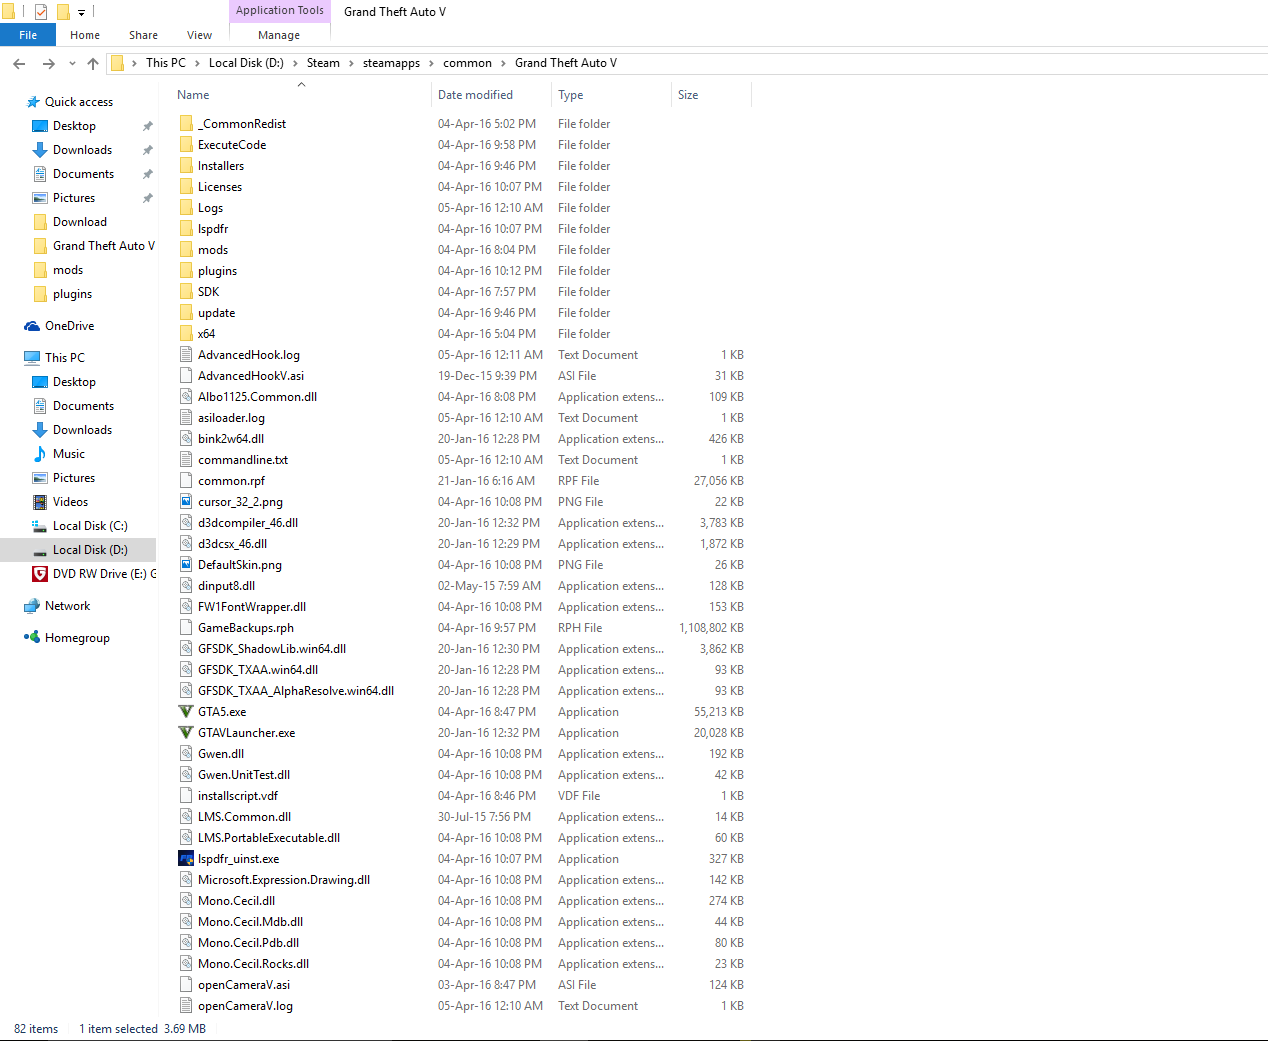Click the DefaultSkin.png file icon
The height and width of the screenshot is (1041, 1268).
click(x=186, y=565)
